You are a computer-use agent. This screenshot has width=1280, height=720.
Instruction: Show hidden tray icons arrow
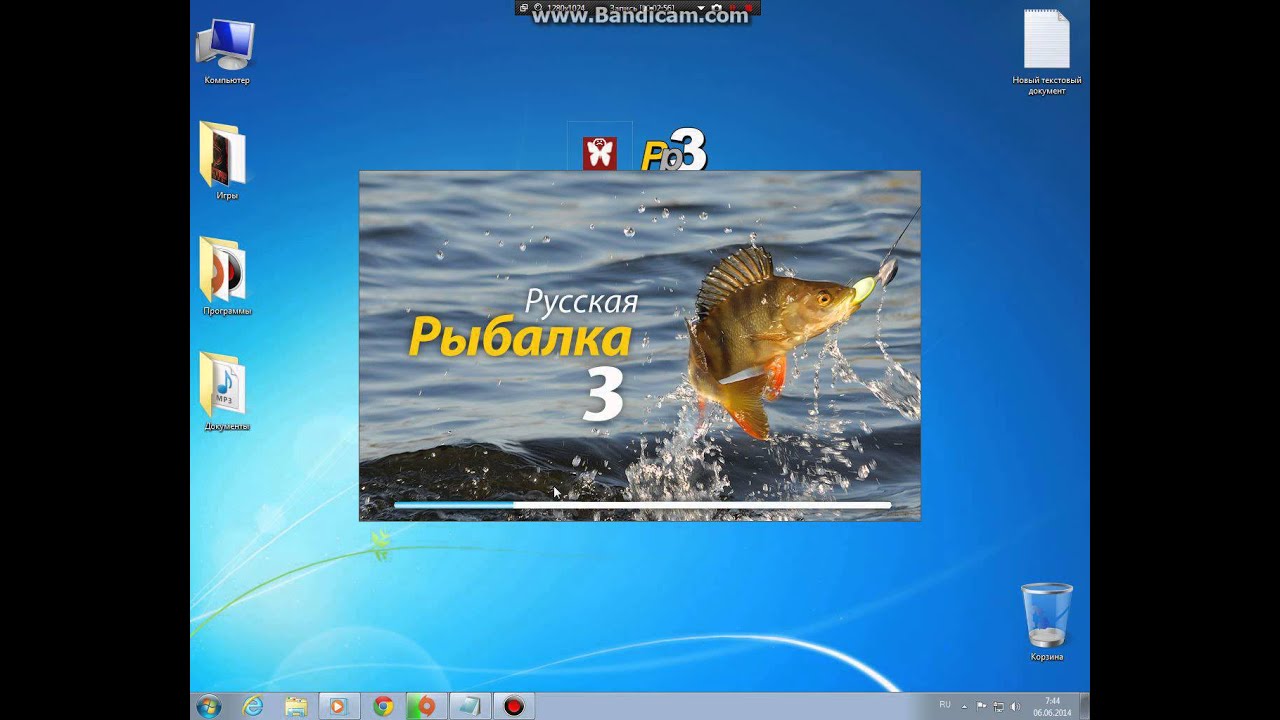[x=965, y=707]
